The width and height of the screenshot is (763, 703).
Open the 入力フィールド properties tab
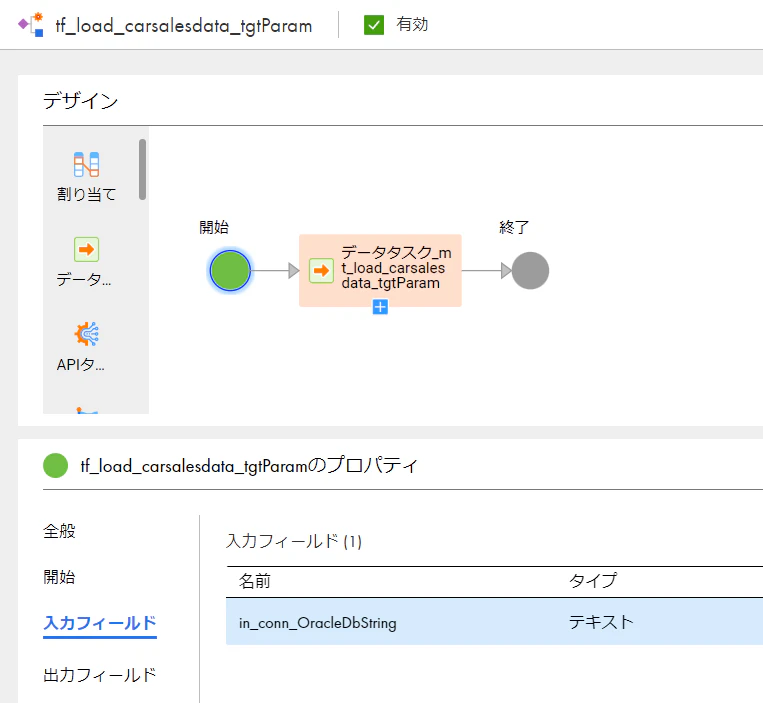pos(100,623)
